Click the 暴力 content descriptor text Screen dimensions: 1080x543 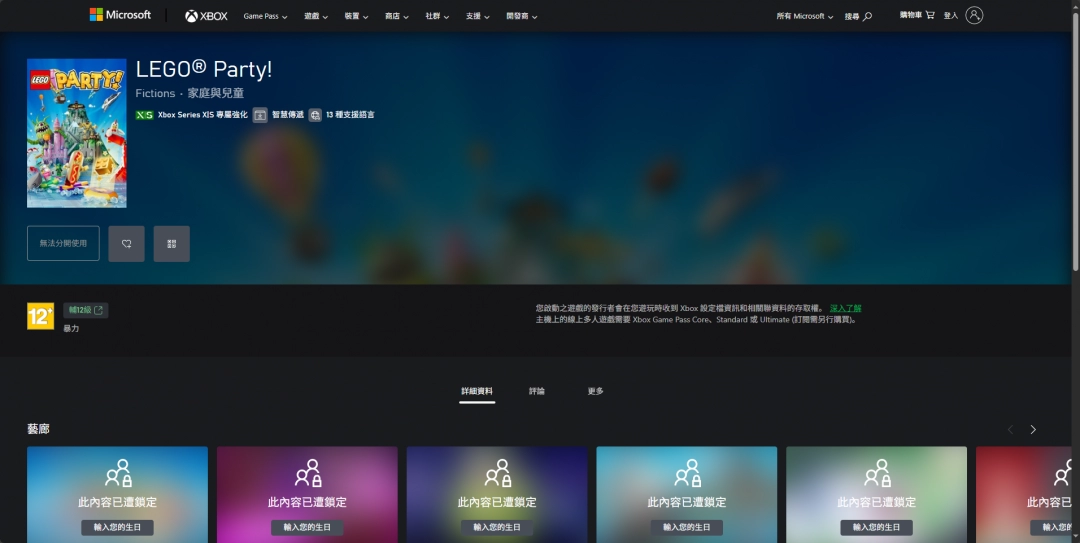(x=71, y=329)
